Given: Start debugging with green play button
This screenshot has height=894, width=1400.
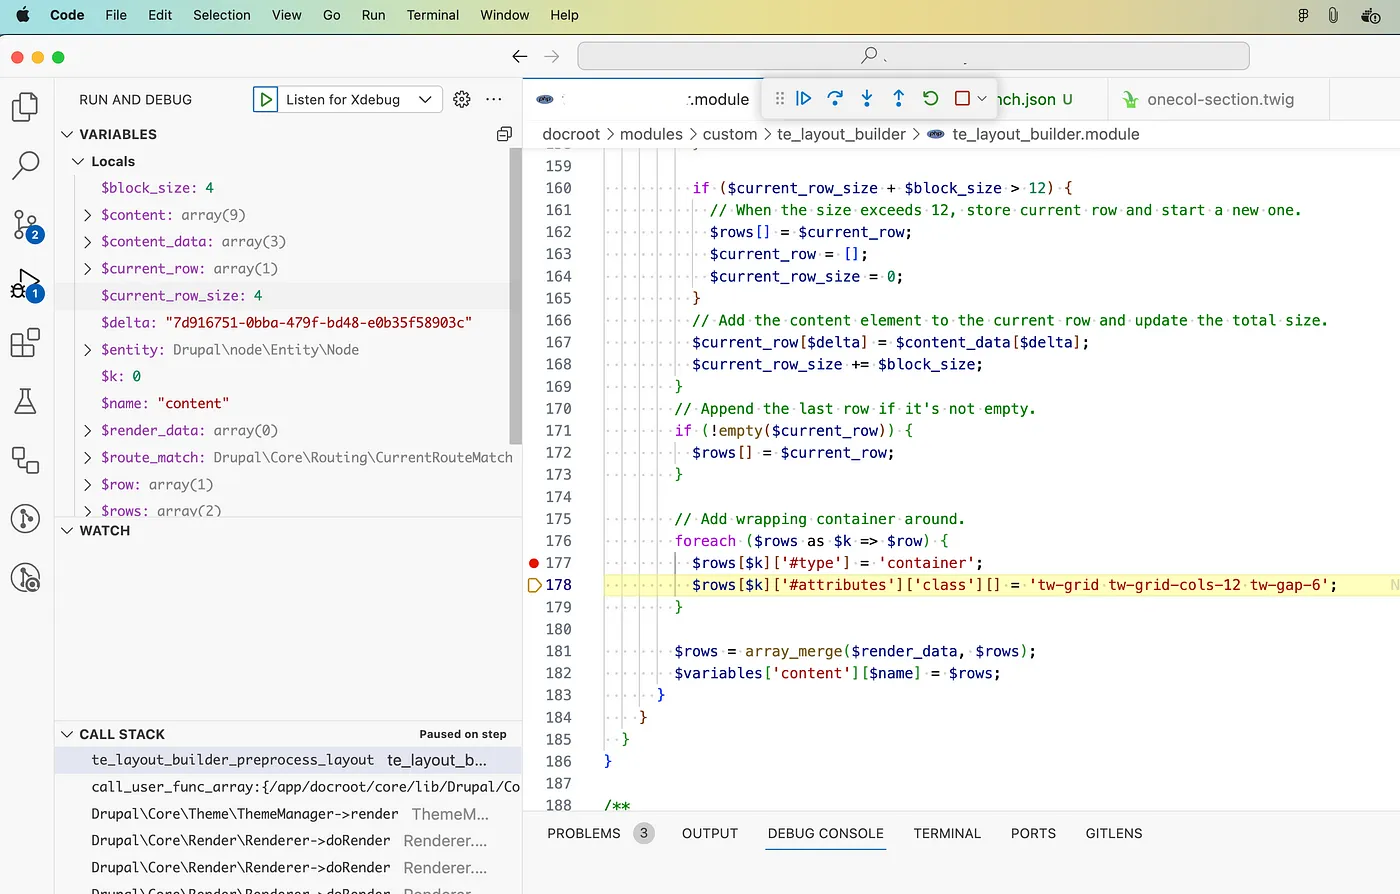Looking at the screenshot, I should click(x=265, y=99).
